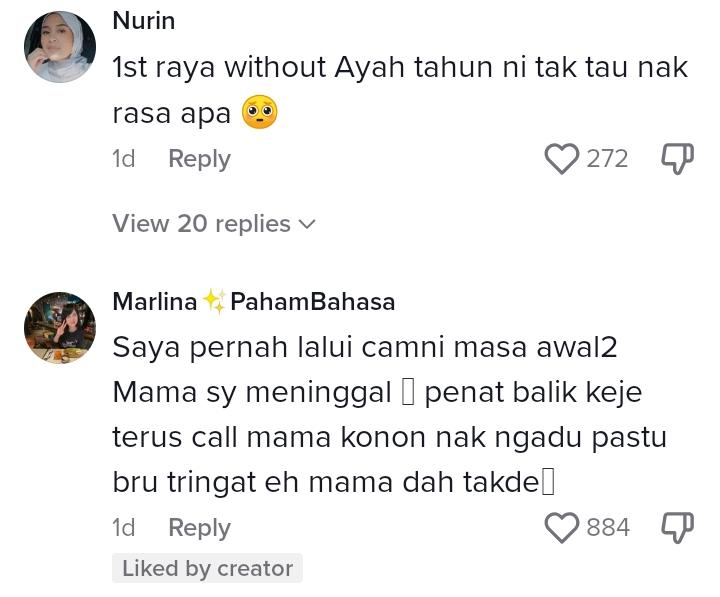Click the pleading face emoji in Nurin's comment
The width and height of the screenshot is (720, 597).
click(x=260, y=113)
